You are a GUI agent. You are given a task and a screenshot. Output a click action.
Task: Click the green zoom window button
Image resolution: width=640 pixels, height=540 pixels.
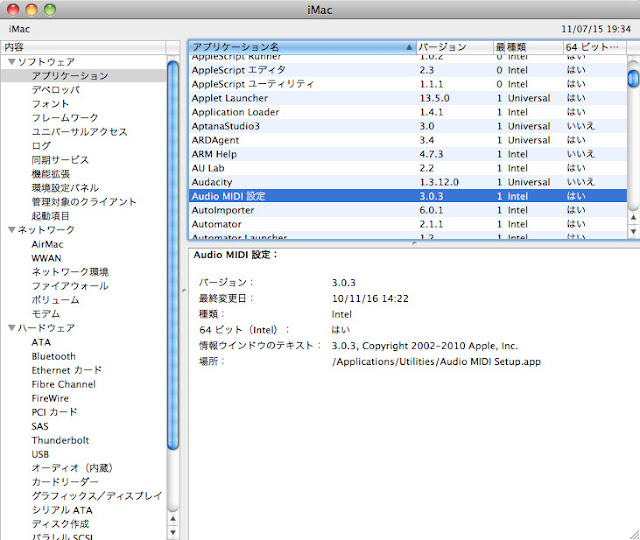click(50, 9)
